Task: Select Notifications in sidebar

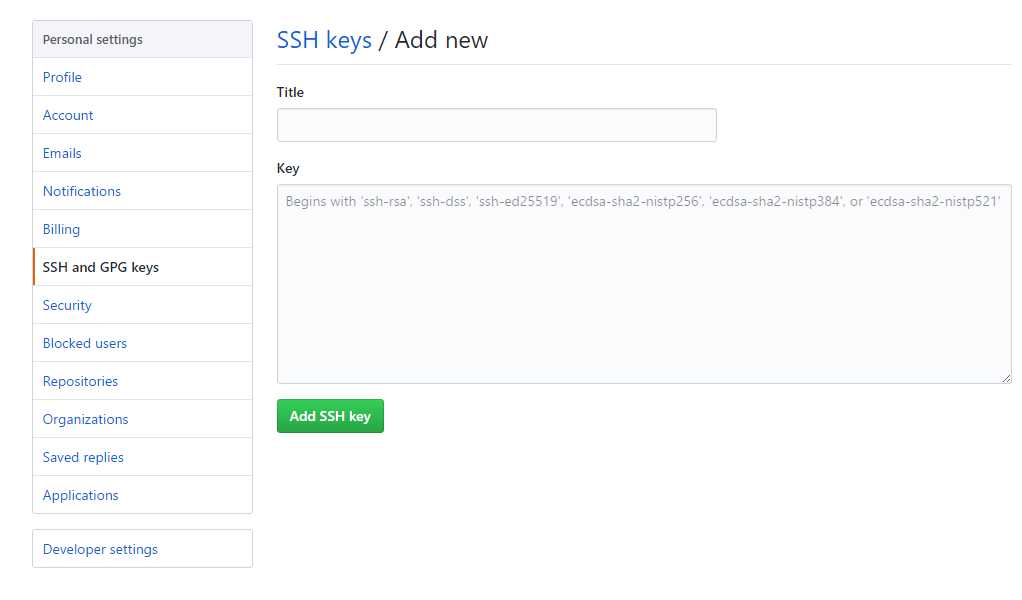Action: point(142,191)
